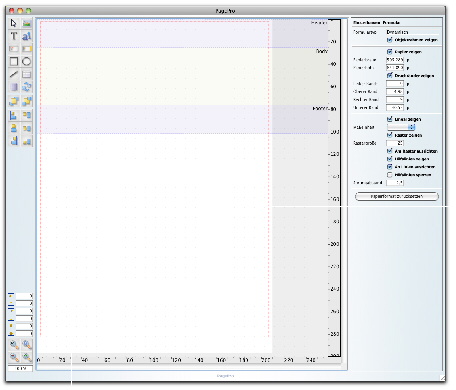Toggle checkbox directly above Hilfslinien sperren
Image resolution: width=456 pixels, height=390 pixels.
389,167
